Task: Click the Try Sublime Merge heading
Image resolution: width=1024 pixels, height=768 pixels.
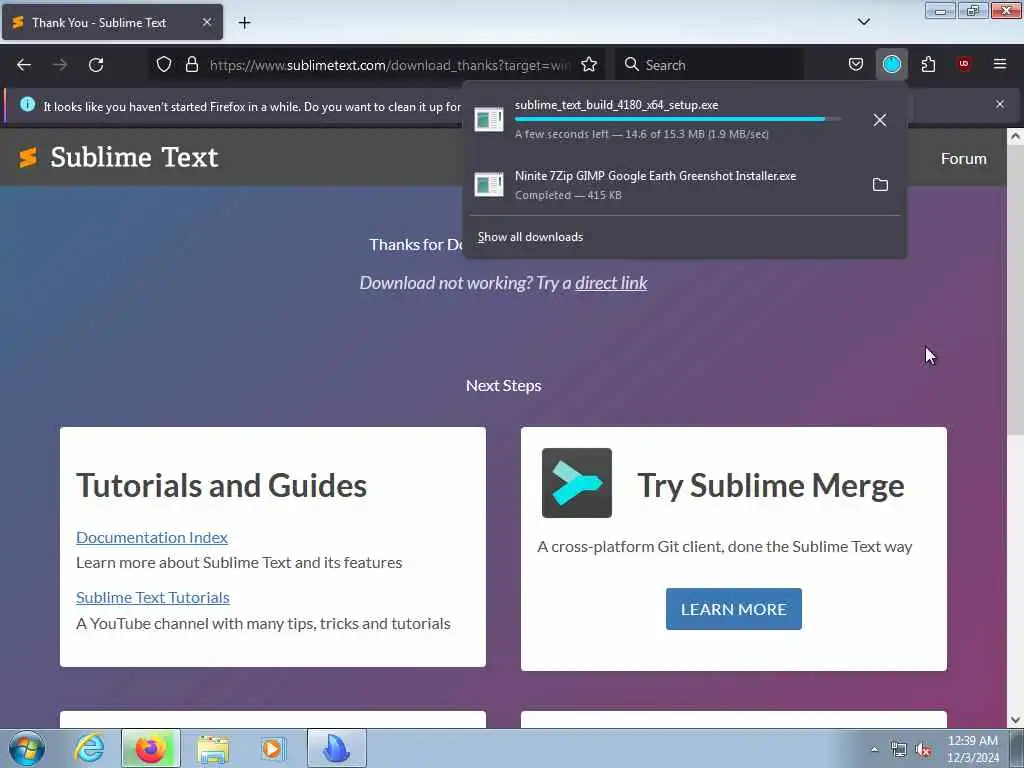Action: (x=771, y=485)
